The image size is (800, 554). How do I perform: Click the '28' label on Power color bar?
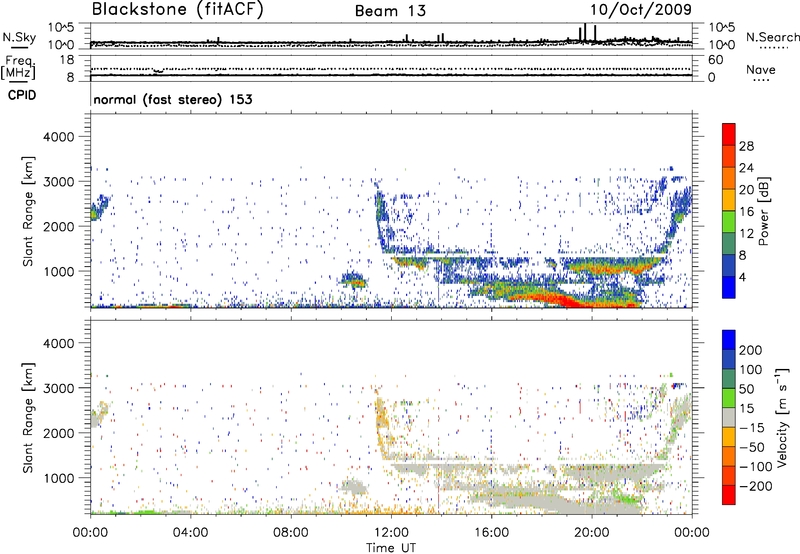(746, 146)
